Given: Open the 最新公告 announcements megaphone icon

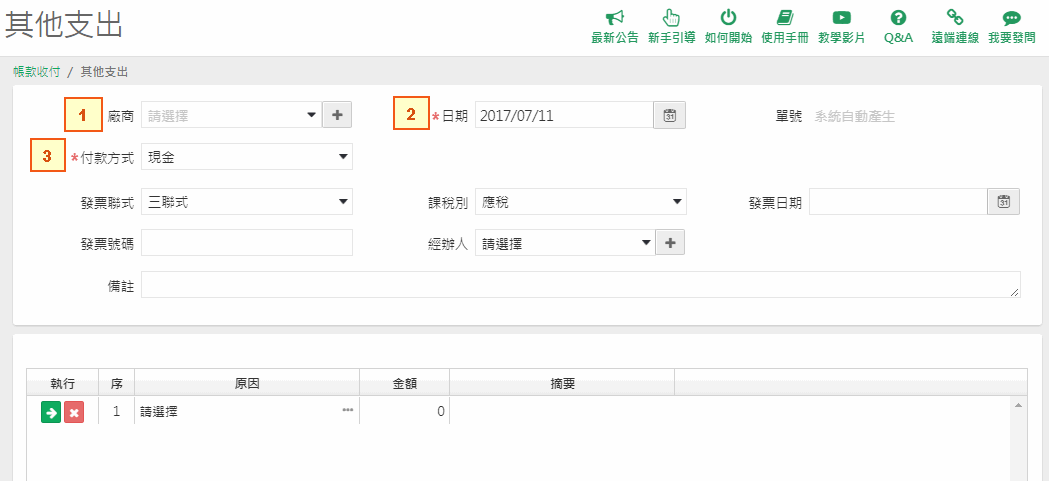Looking at the screenshot, I should pyautogui.click(x=615, y=17).
